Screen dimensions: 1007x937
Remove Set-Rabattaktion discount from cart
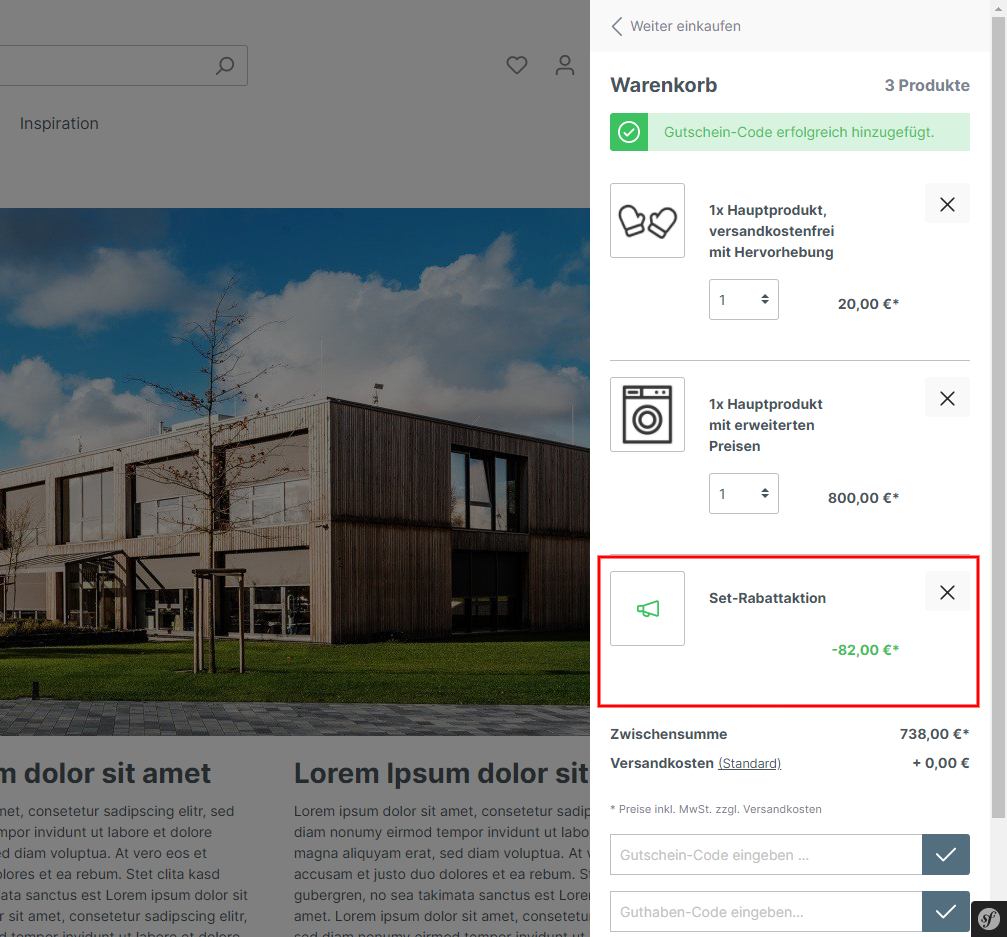click(947, 592)
